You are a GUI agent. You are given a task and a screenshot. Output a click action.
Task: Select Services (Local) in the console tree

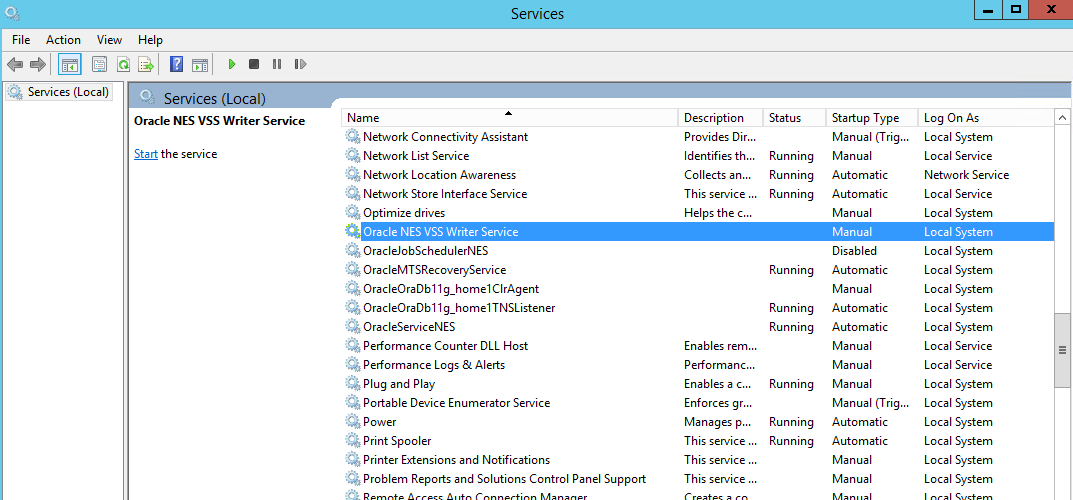[58, 92]
